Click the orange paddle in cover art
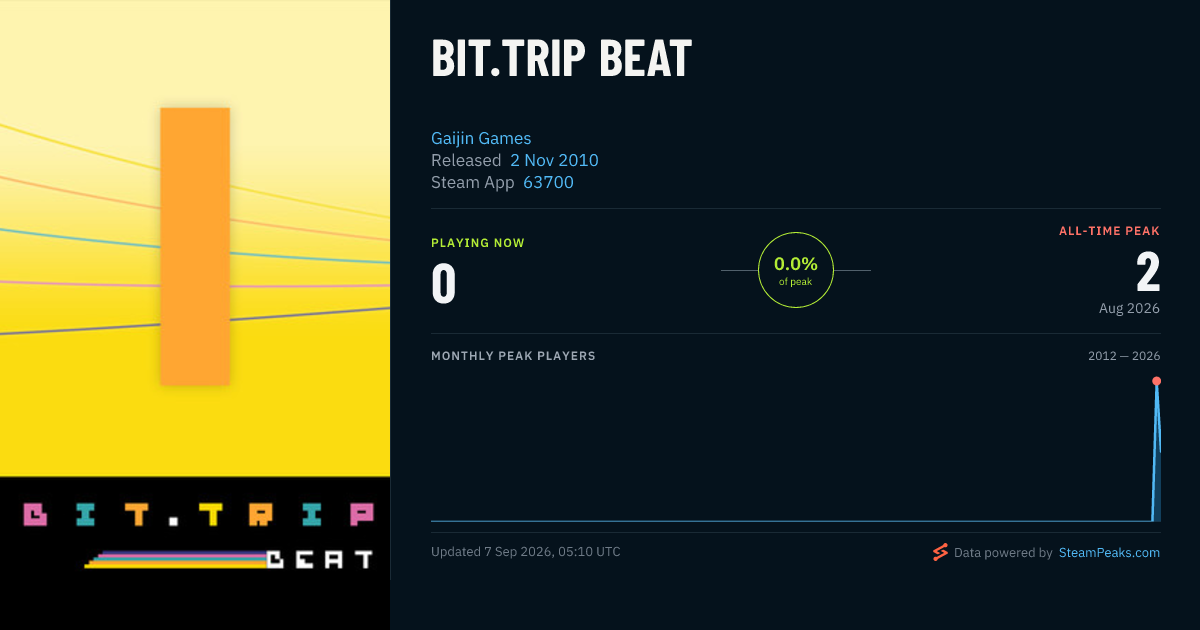1200x630 pixels. point(195,246)
